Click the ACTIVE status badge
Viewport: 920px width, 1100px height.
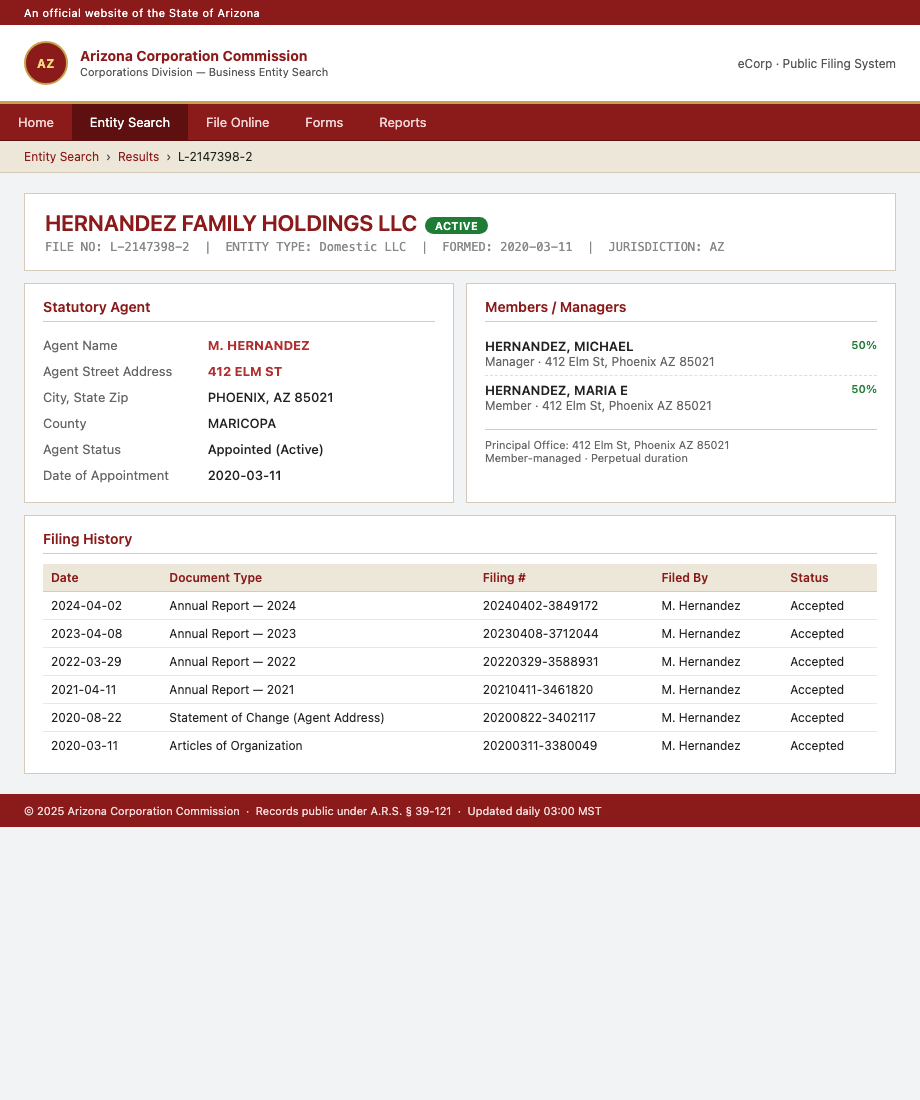tap(456, 225)
